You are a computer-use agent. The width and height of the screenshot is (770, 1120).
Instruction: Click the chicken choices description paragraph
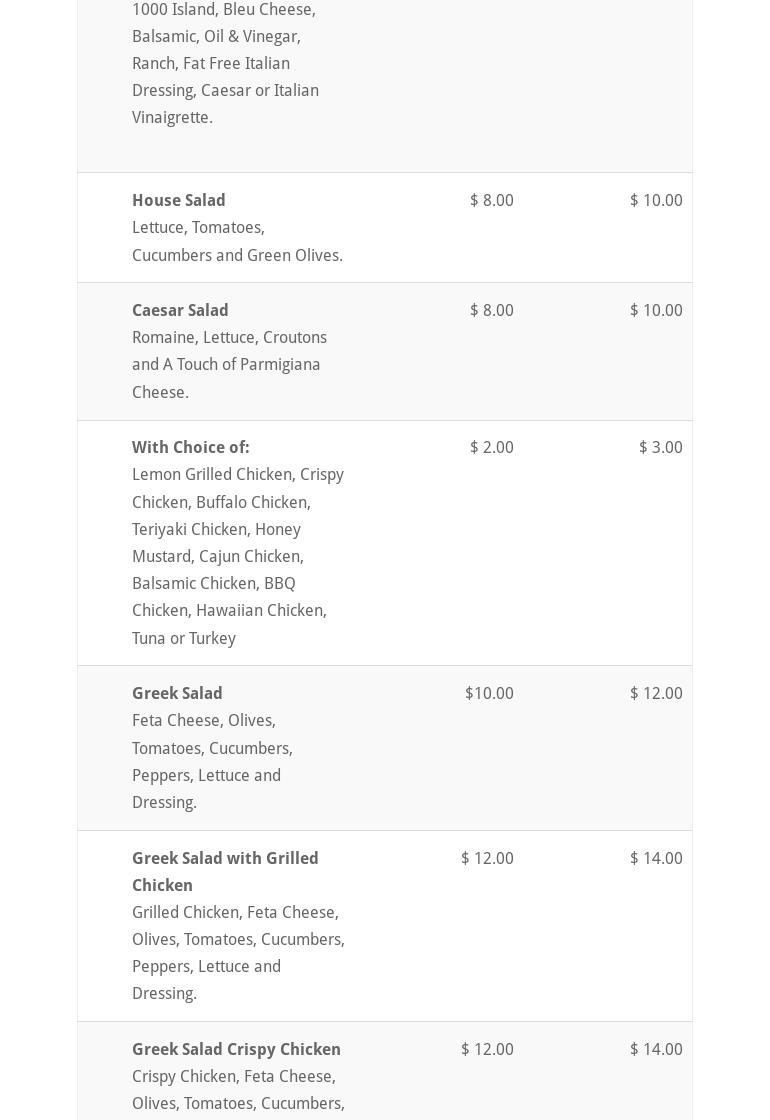click(237, 556)
